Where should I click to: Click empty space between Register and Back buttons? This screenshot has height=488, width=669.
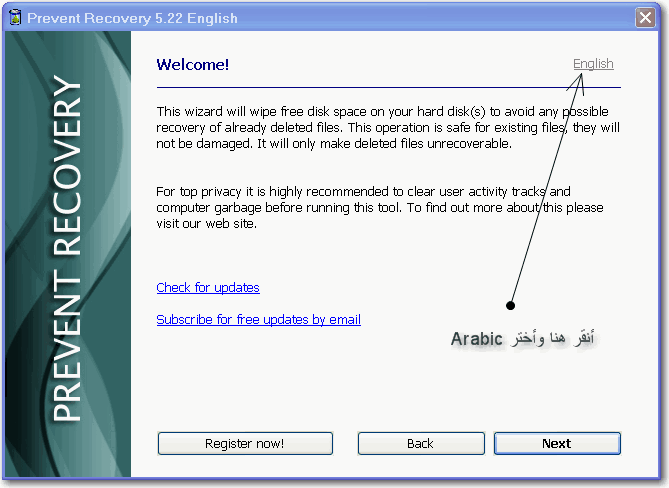click(345, 443)
